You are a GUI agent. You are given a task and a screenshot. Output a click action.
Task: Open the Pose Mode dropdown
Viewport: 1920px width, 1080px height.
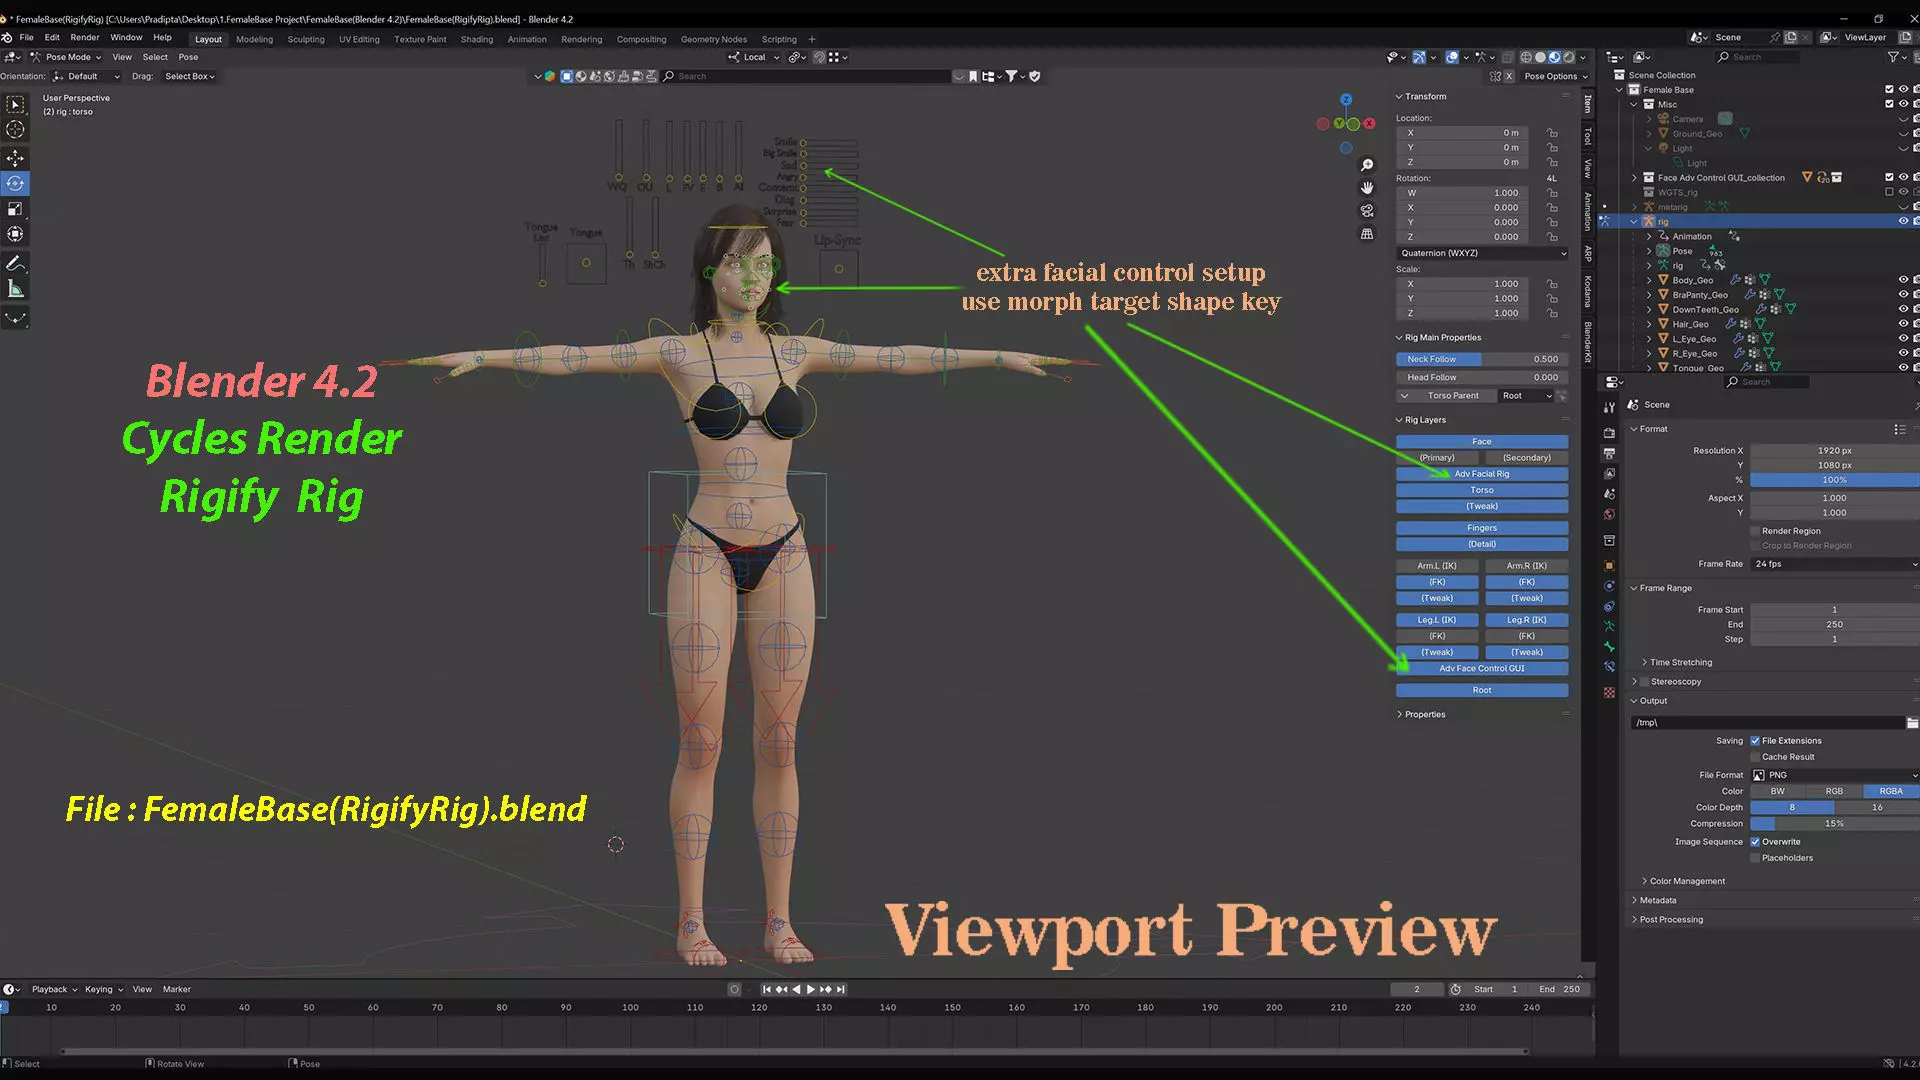click(x=66, y=57)
